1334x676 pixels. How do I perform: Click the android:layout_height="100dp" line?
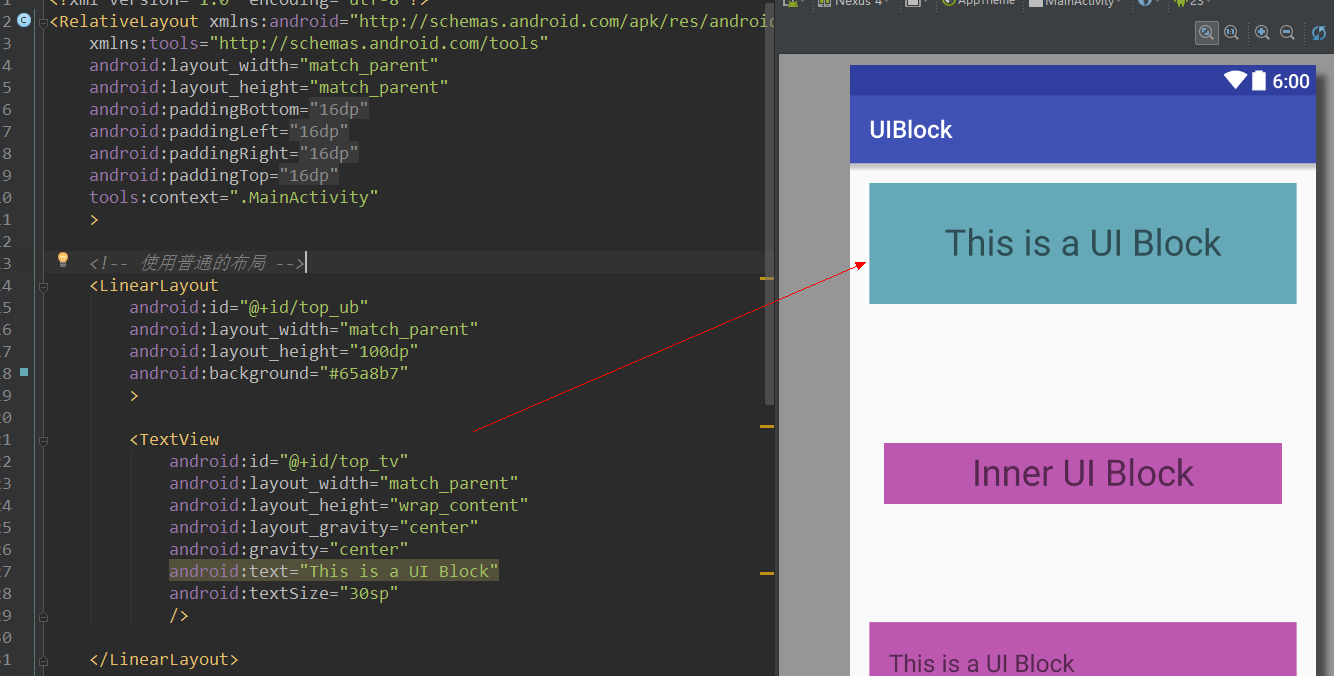(274, 351)
